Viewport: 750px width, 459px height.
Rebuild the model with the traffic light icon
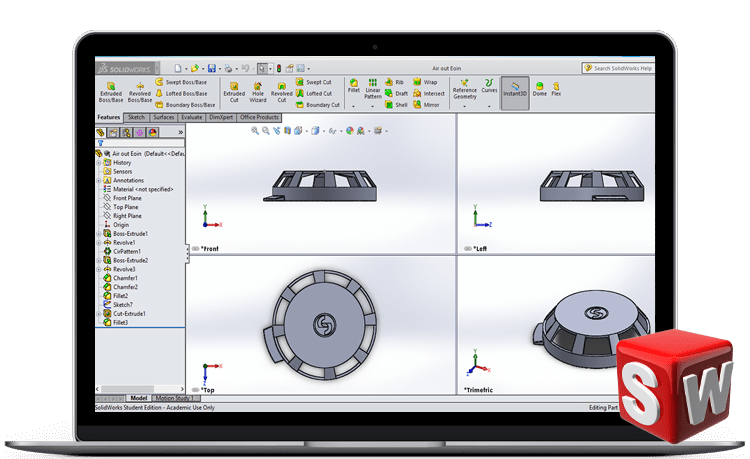coord(278,68)
